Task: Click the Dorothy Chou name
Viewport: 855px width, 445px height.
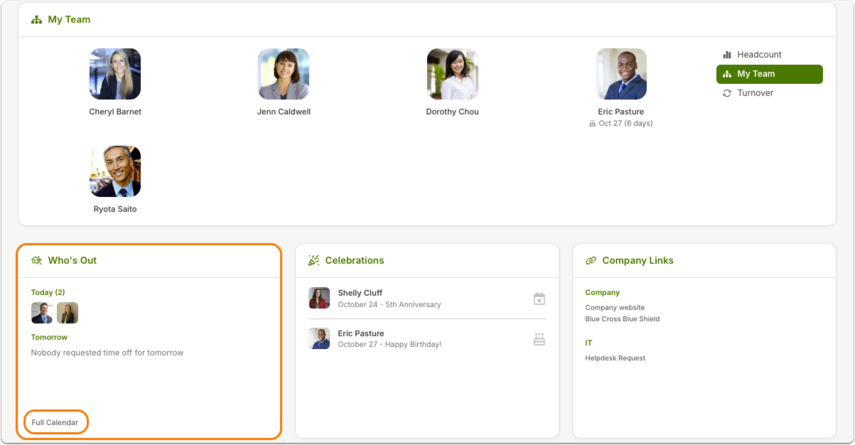Action: pos(453,112)
